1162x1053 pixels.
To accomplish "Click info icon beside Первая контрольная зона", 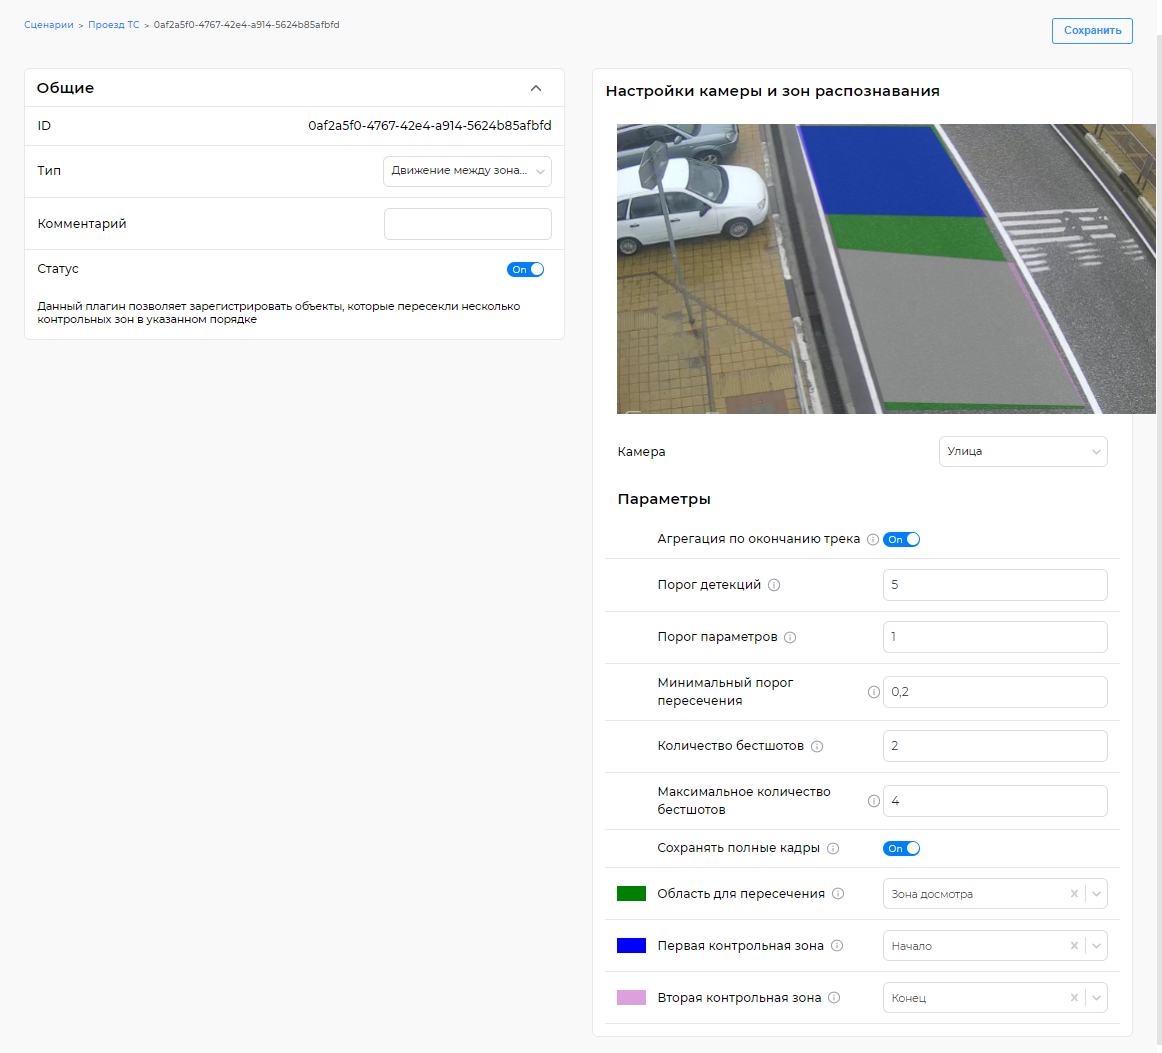I will (837, 946).
